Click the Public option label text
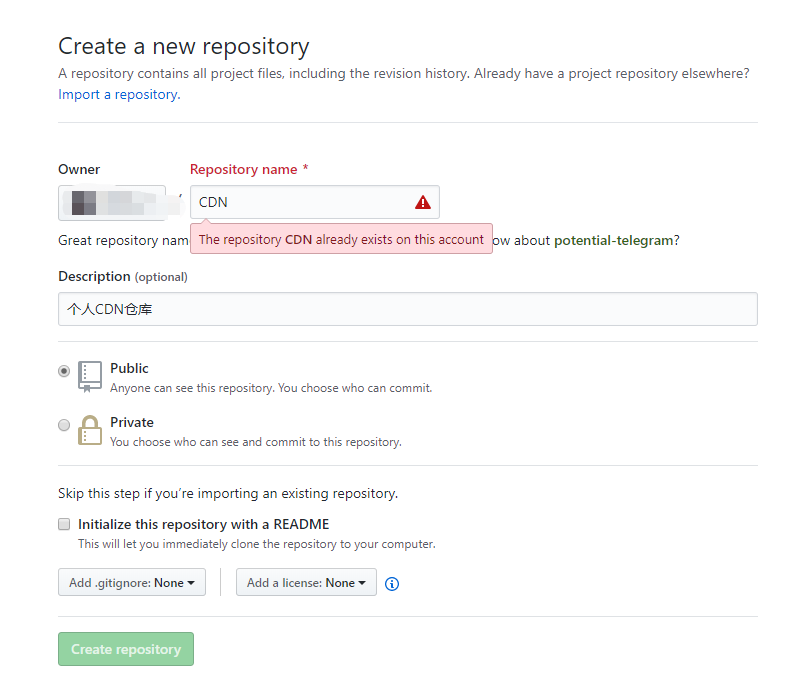800x699 pixels. click(129, 368)
